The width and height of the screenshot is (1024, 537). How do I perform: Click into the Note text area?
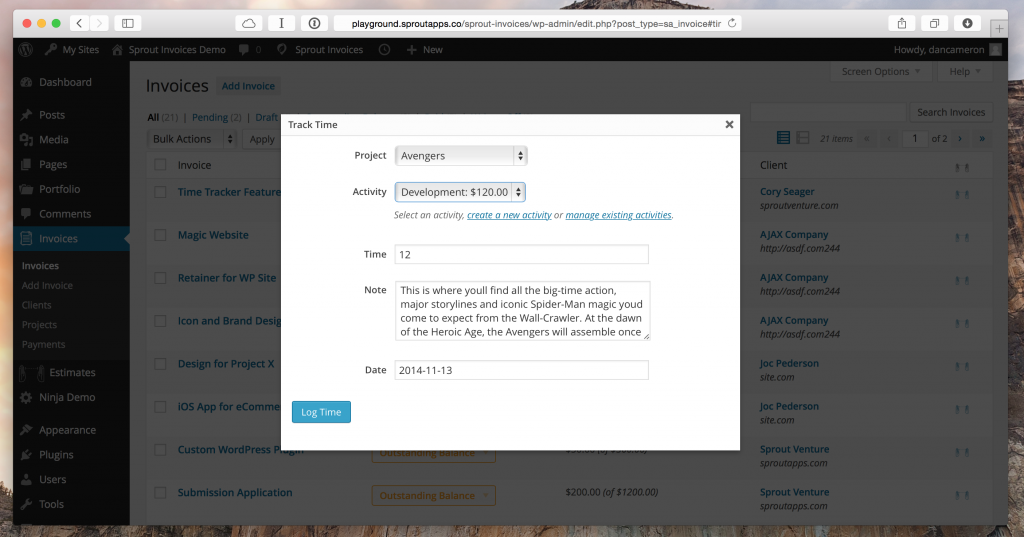pos(522,311)
